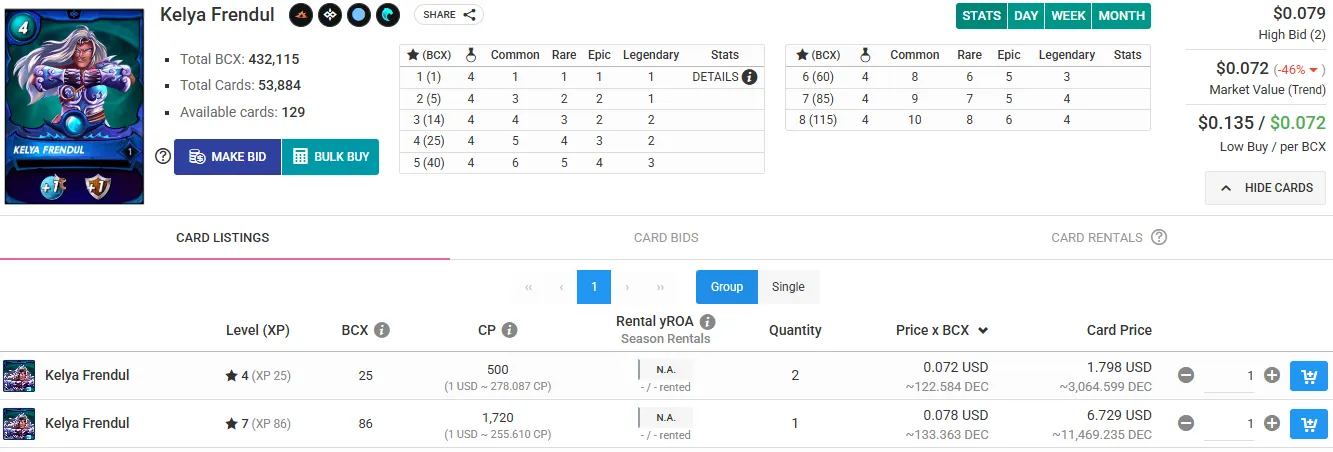Click the Kelya Frendul card image
The height and width of the screenshot is (452, 1333).
[x=75, y=104]
